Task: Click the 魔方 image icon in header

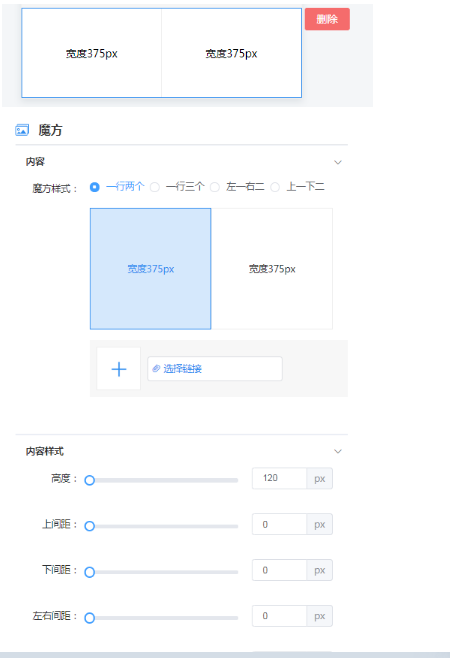Action: (x=22, y=130)
